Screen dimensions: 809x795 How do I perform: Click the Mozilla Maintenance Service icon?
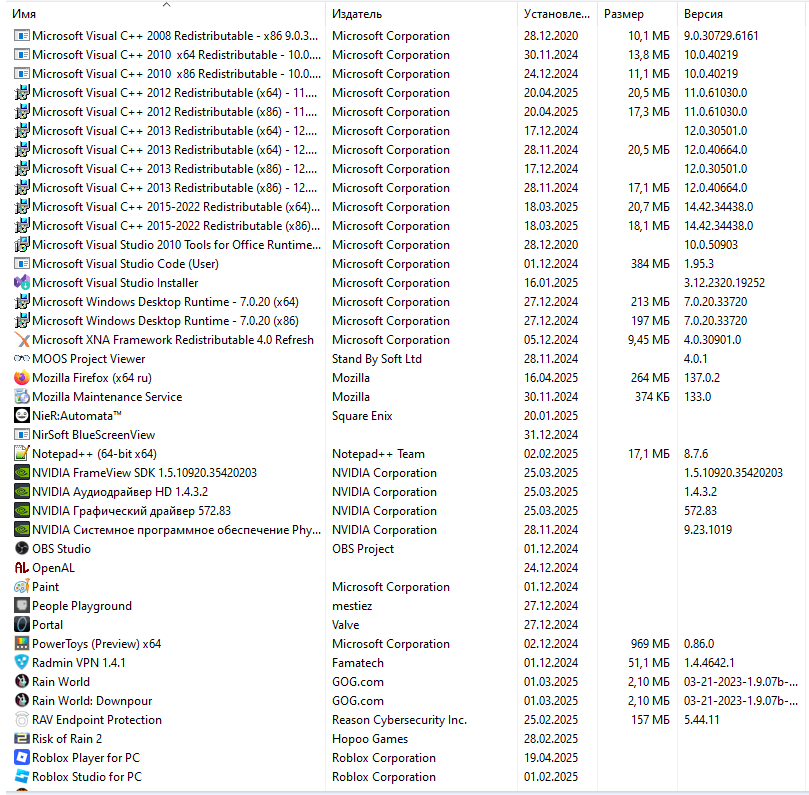point(22,397)
